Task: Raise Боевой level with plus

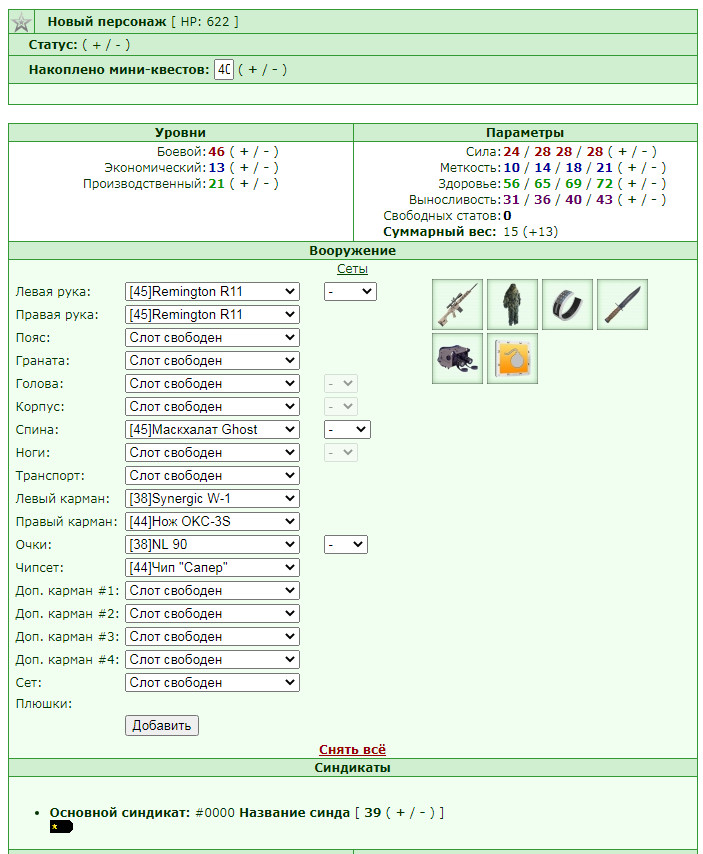Action: tap(244, 151)
